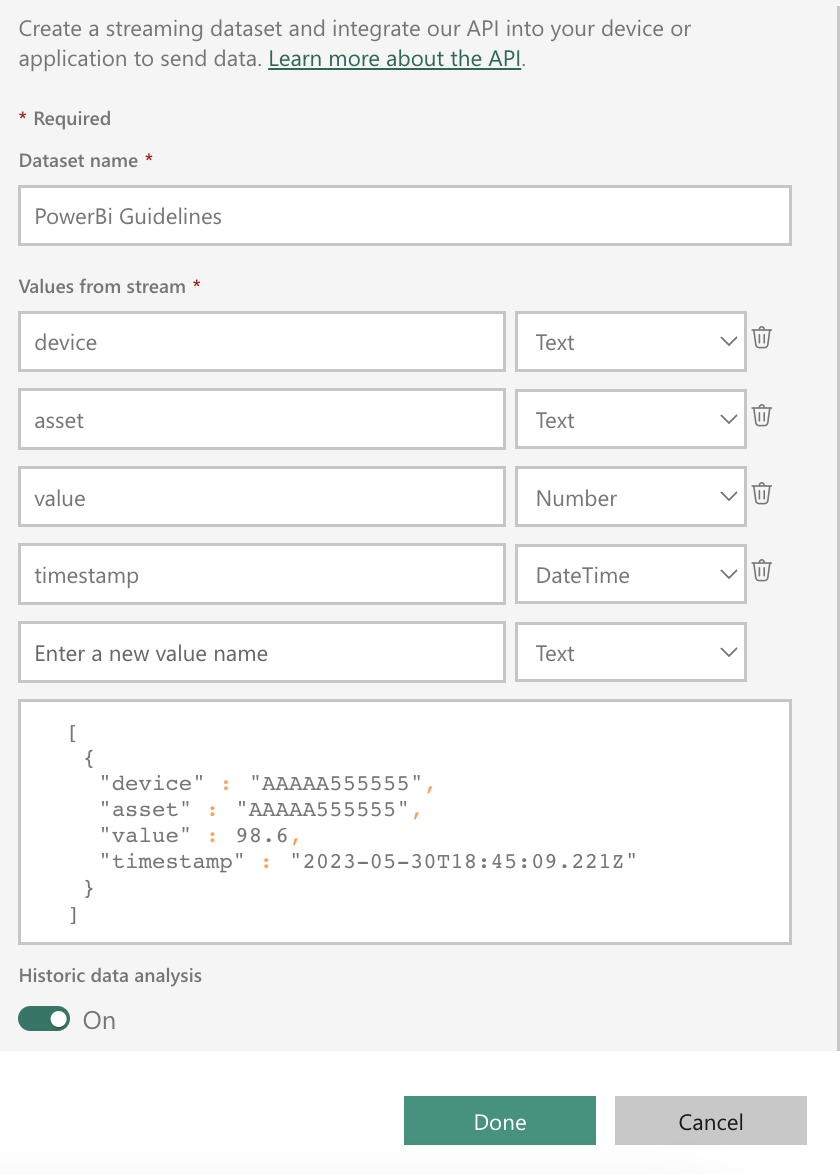Click inside the JSON sample preview box
Viewport: 840px width, 1174px height.
coord(405,821)
